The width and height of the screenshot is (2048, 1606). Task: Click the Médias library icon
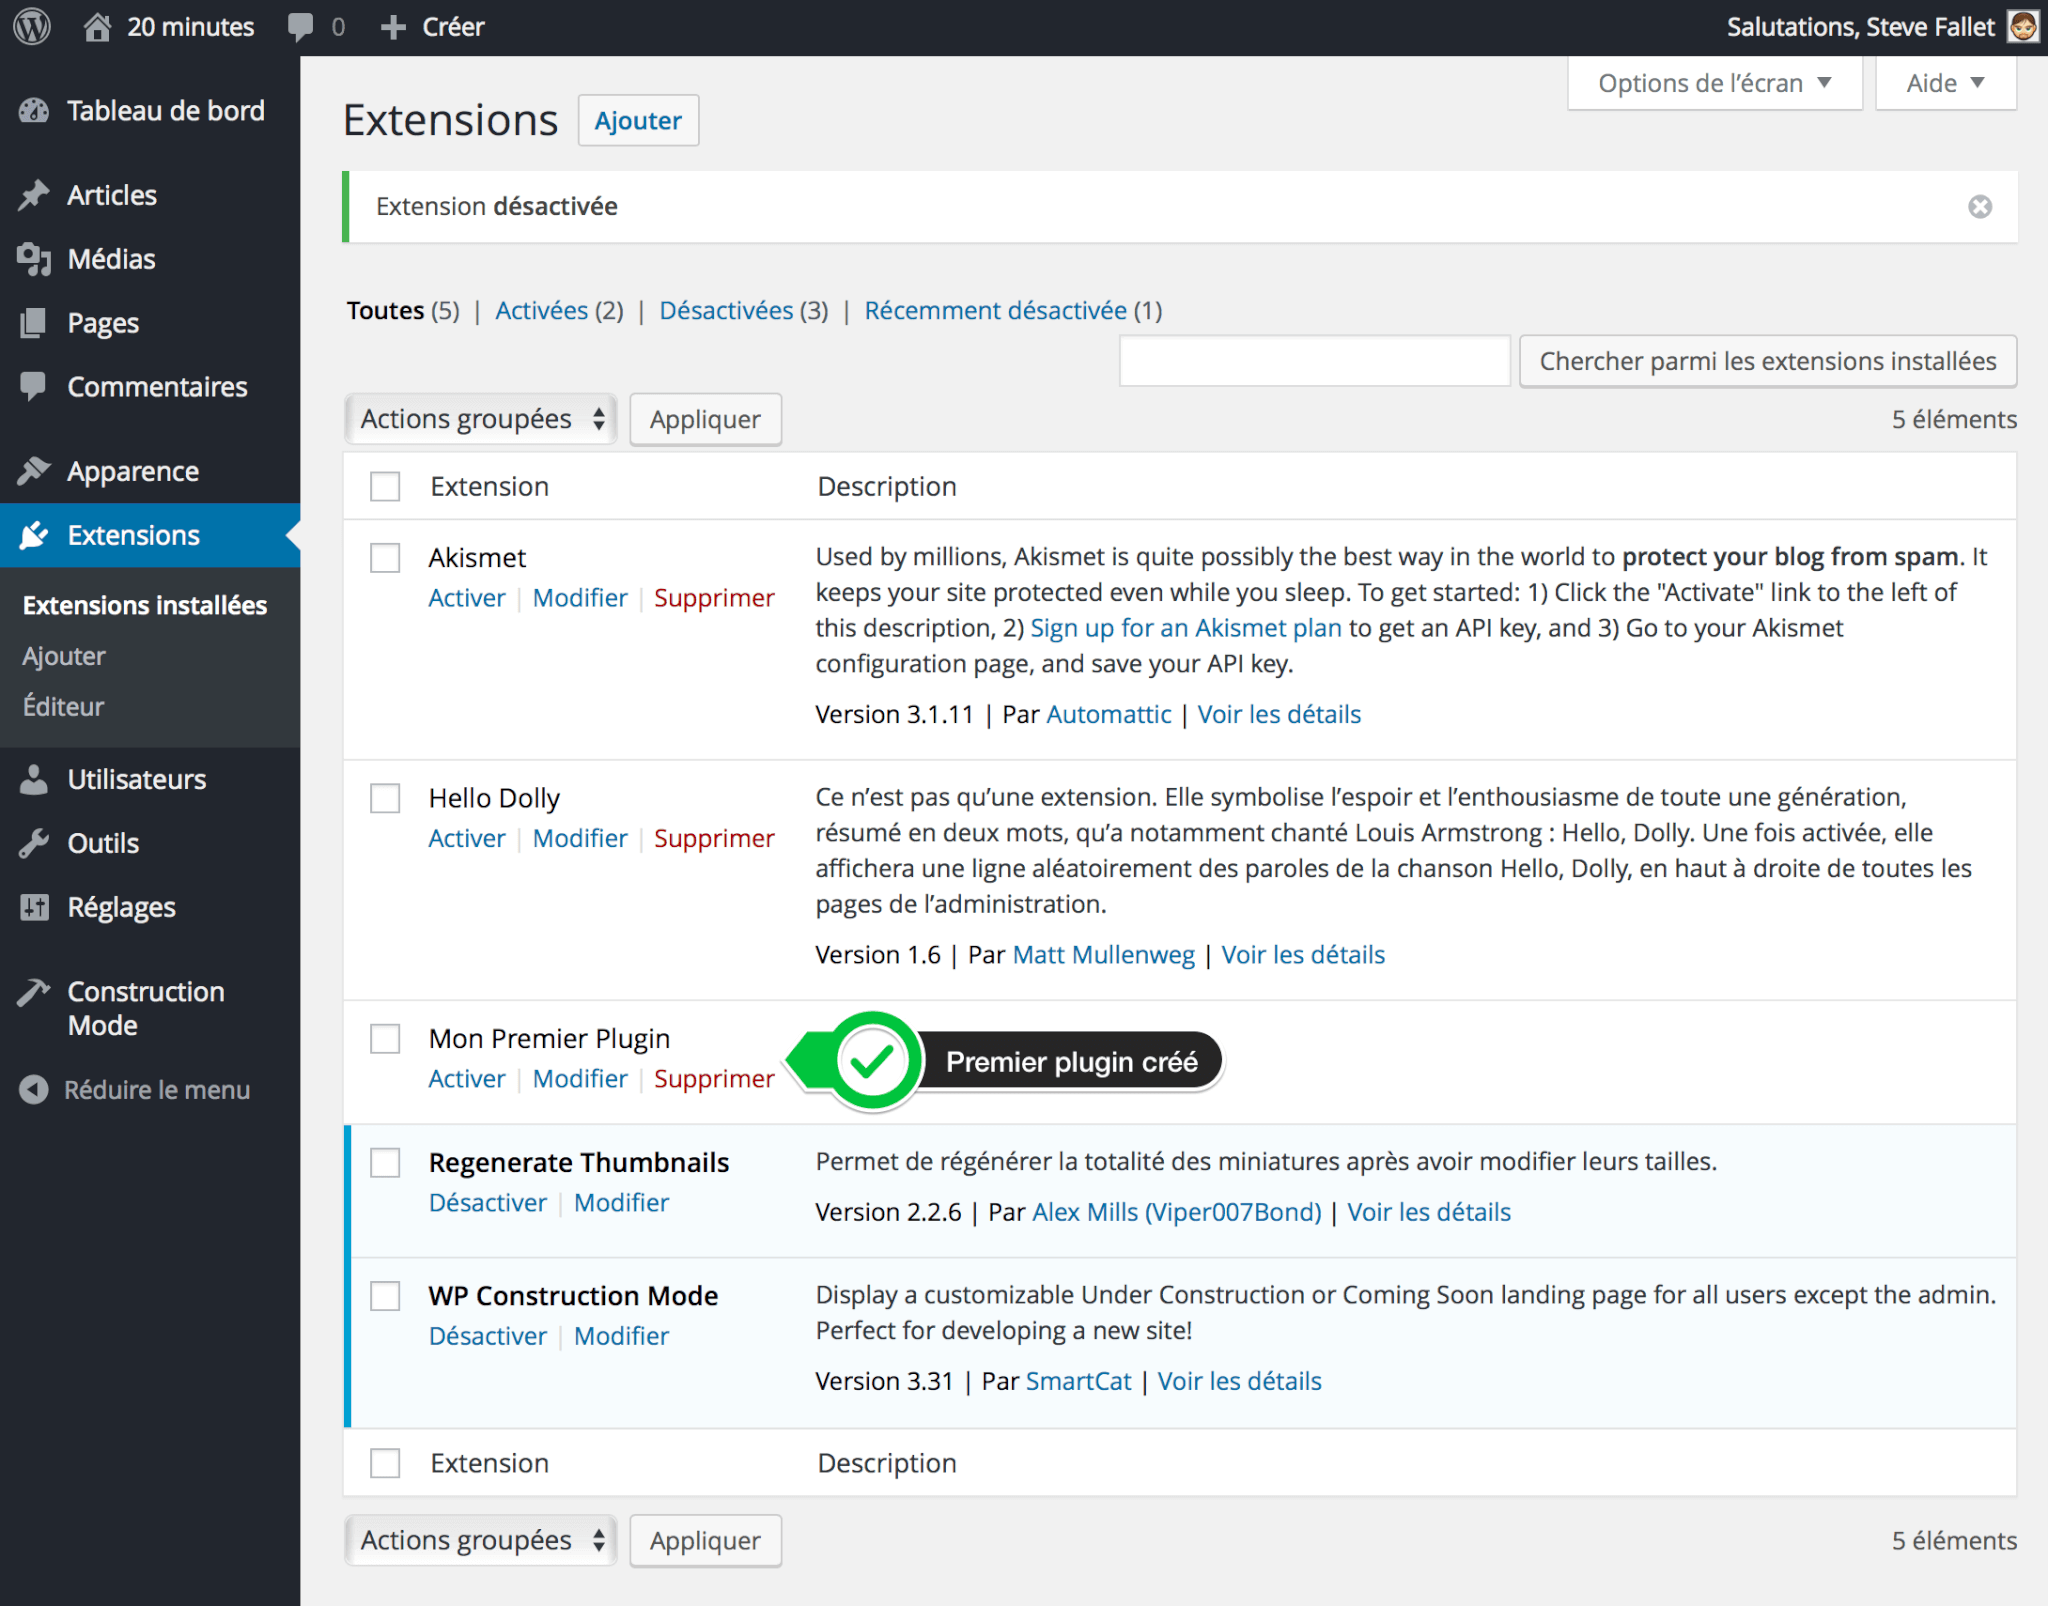[x=34, y=259]
